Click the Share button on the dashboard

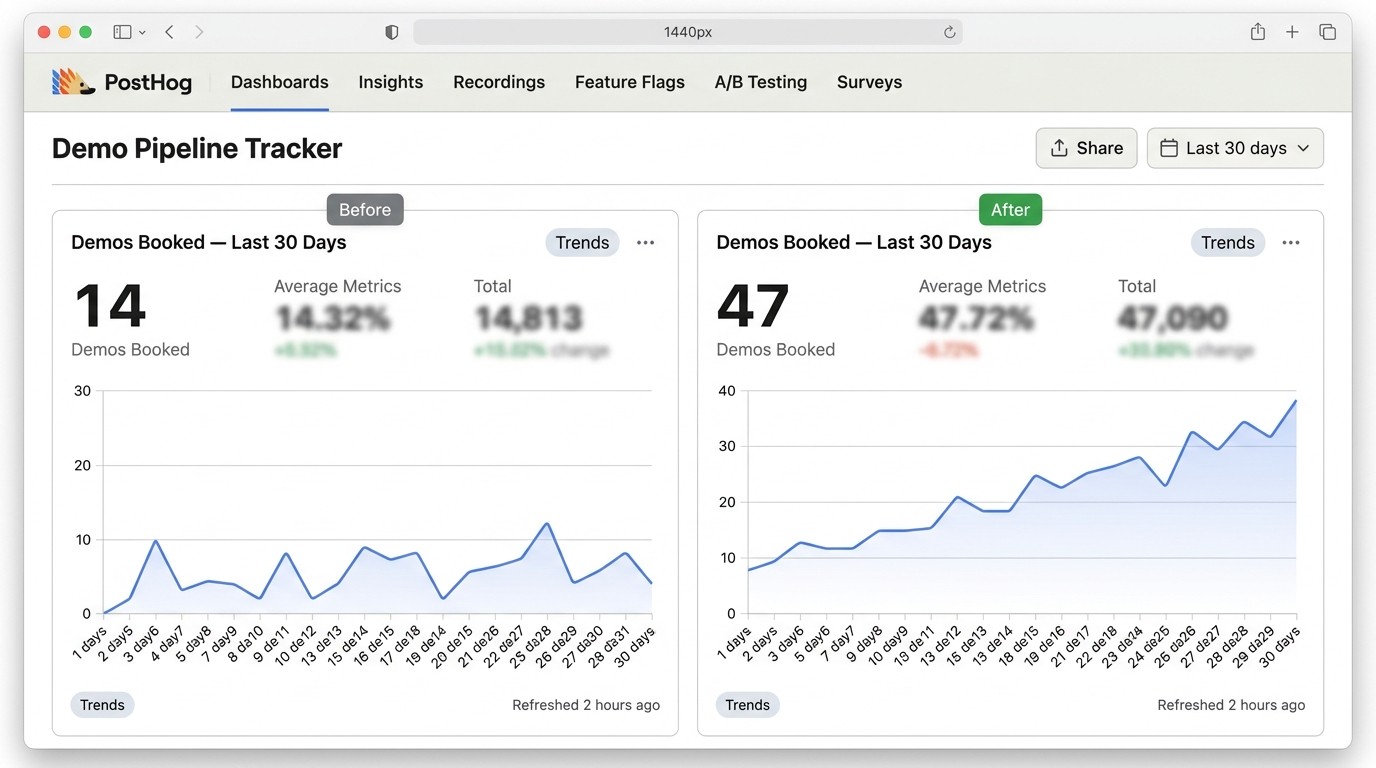point(1086,147)
